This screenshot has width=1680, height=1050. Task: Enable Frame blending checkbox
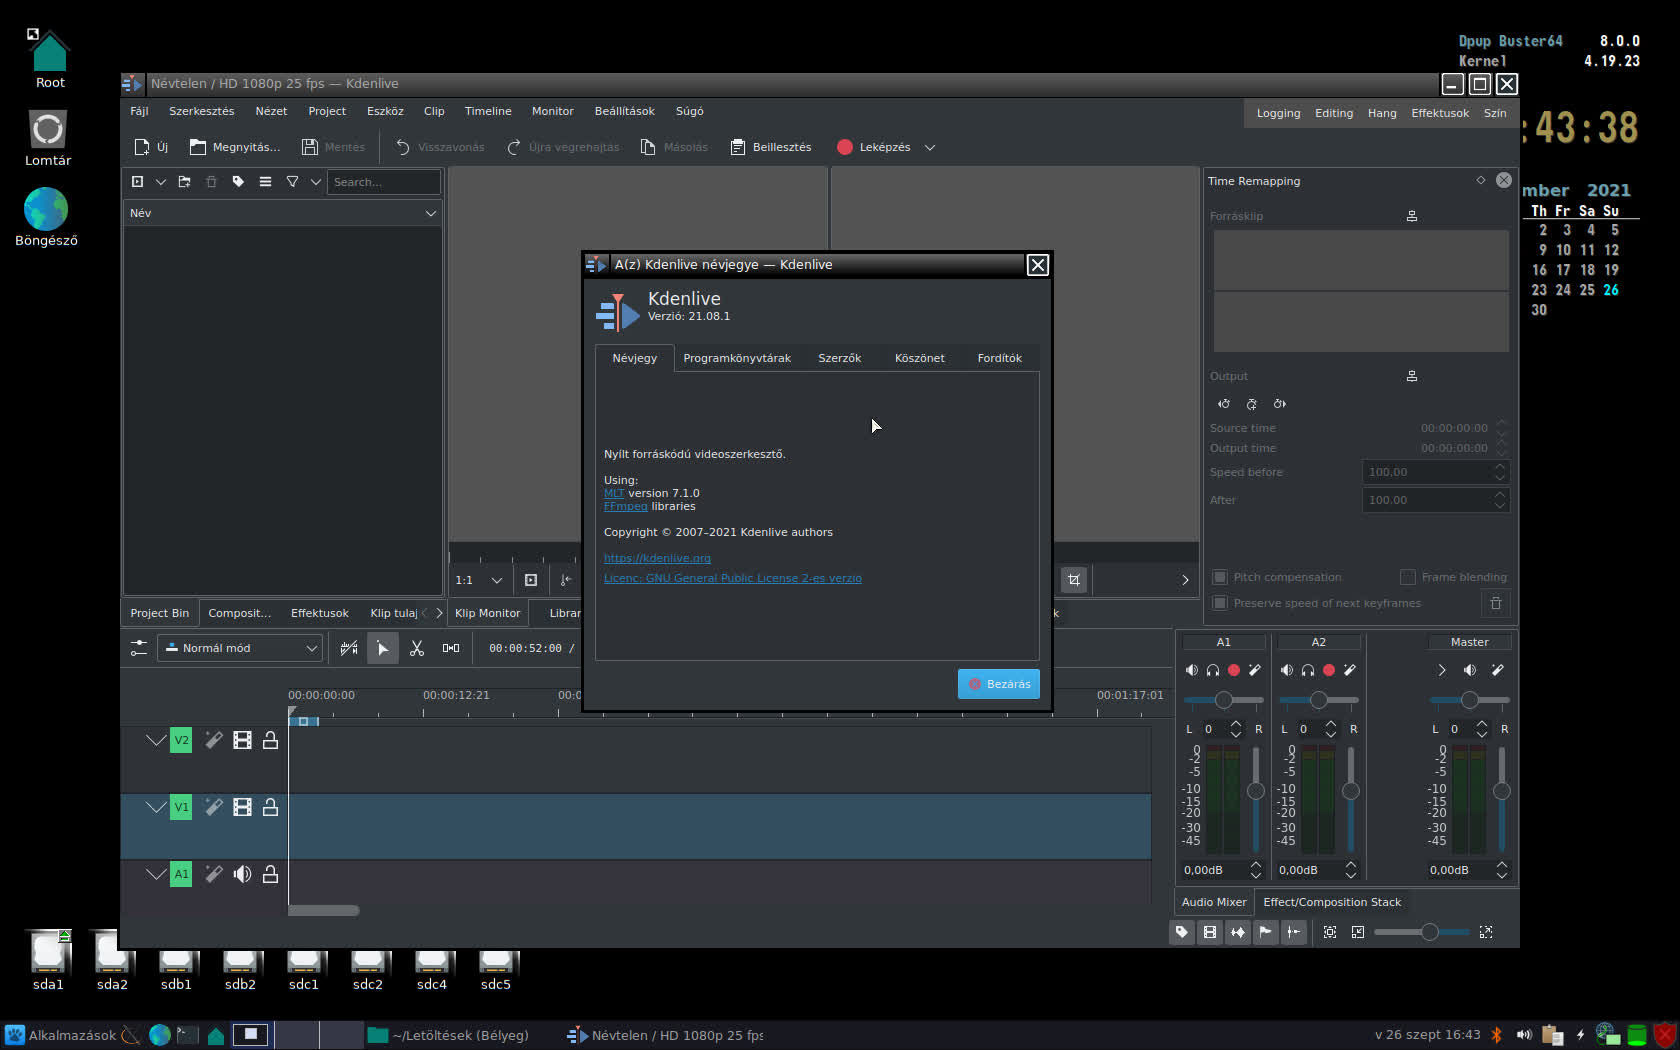click(x=1408, y=577)
